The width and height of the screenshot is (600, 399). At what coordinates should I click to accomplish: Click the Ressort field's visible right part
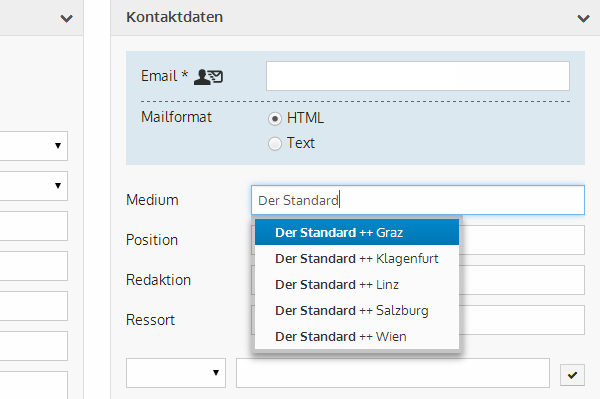click(x=522, y=320)
